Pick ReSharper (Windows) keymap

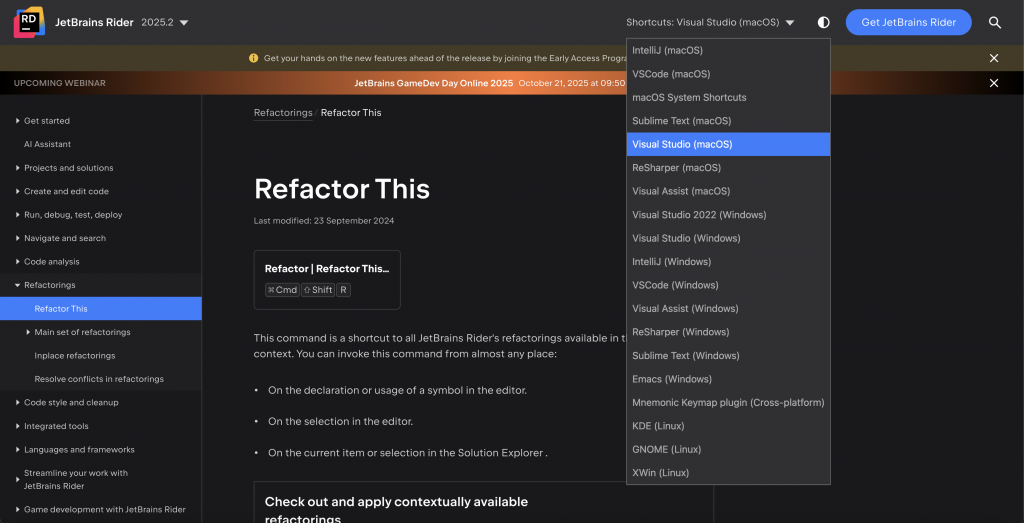[728, 332]
